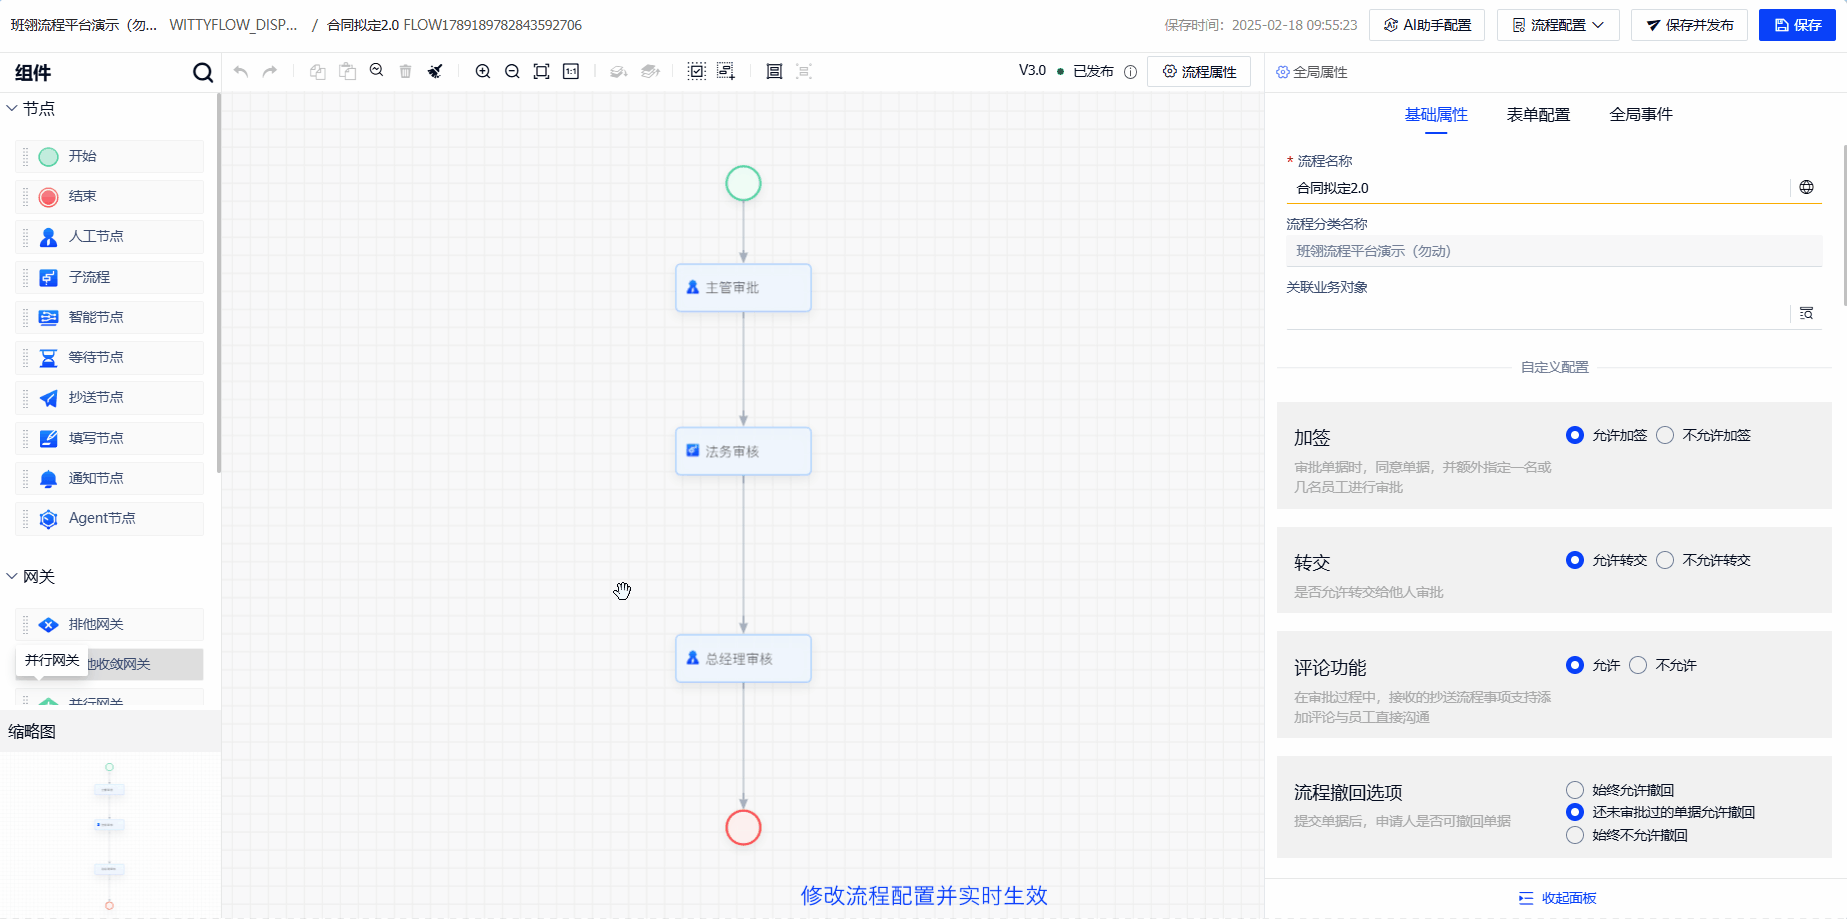This screenshot has width=1847, height=919.
Task: Click the globe icon in 流程名称 field
Action: pos(1806,187)
